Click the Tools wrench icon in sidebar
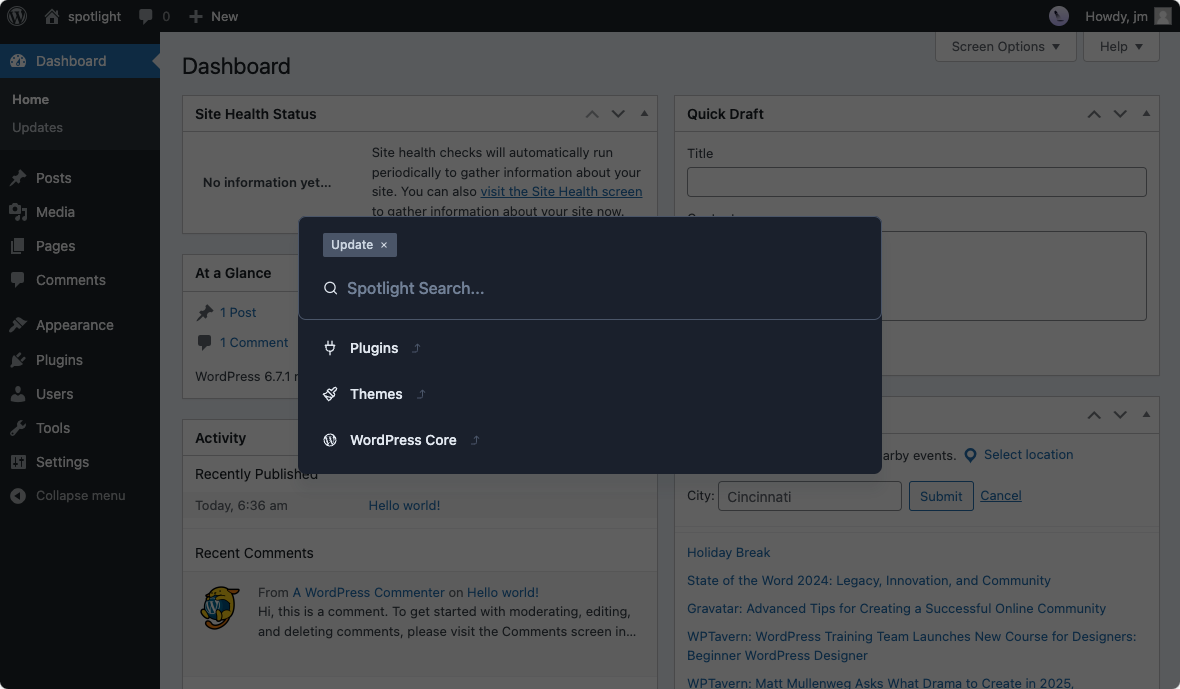The image size is (1180, 689). [x=18, y=428]
